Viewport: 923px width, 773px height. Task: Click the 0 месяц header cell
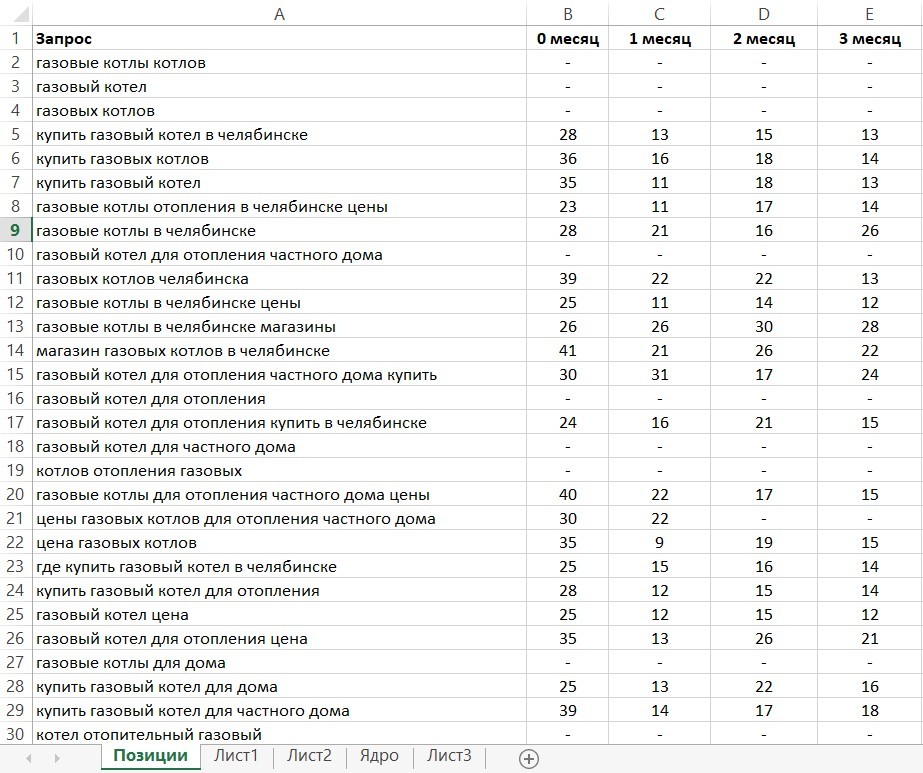pyautogui.click(x=567, y=38)
